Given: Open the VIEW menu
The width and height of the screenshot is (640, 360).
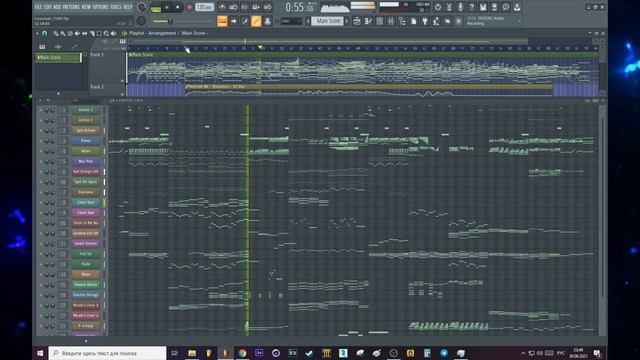Looking at the screenshot, I should pyautogui.click(x=87, y=7).
